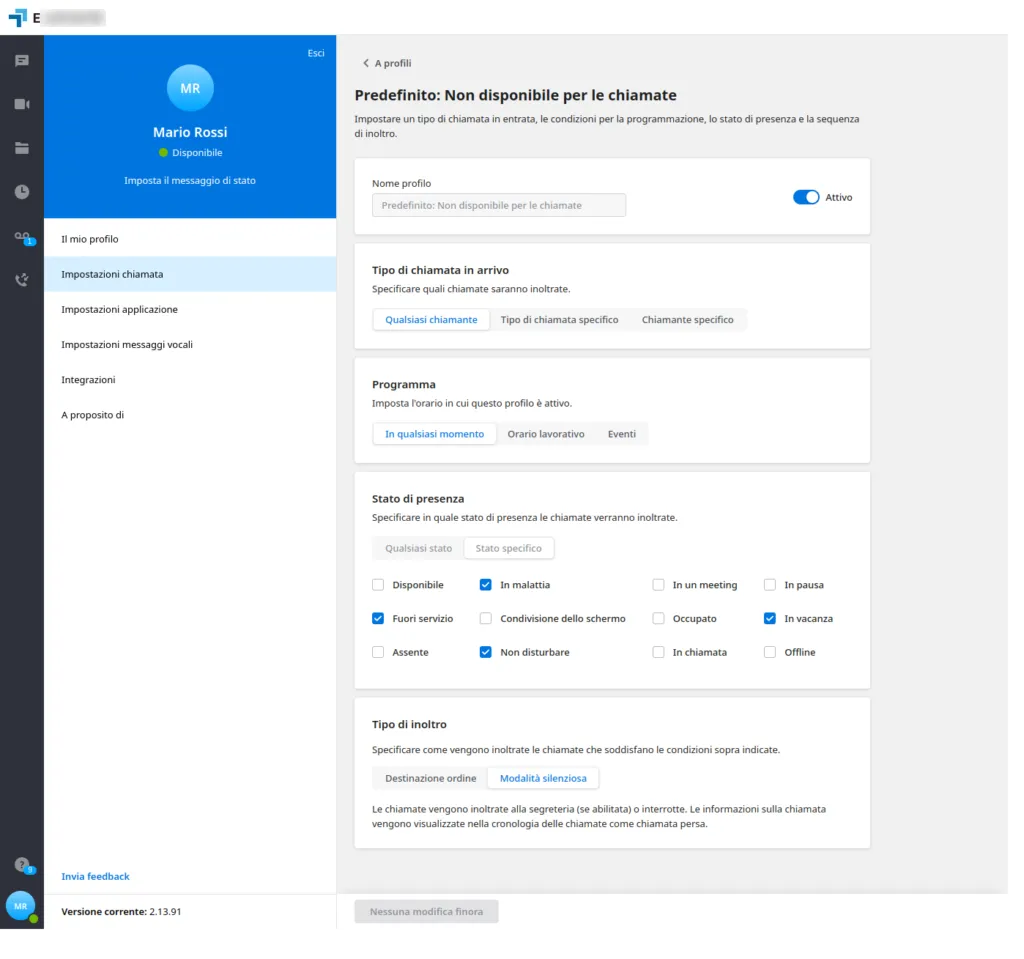Click the small MR avatar in sidebar
Screen dimensions: 1024x959
click(21, 907)
